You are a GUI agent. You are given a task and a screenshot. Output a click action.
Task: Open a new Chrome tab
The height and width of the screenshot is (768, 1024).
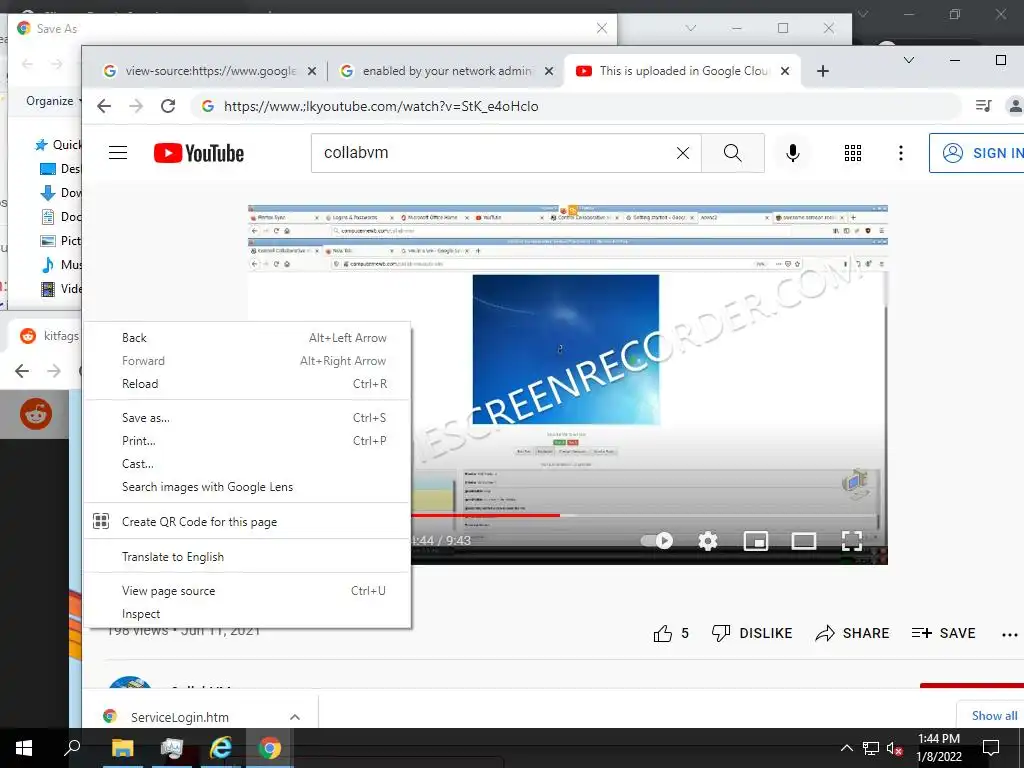click(823, 71)
